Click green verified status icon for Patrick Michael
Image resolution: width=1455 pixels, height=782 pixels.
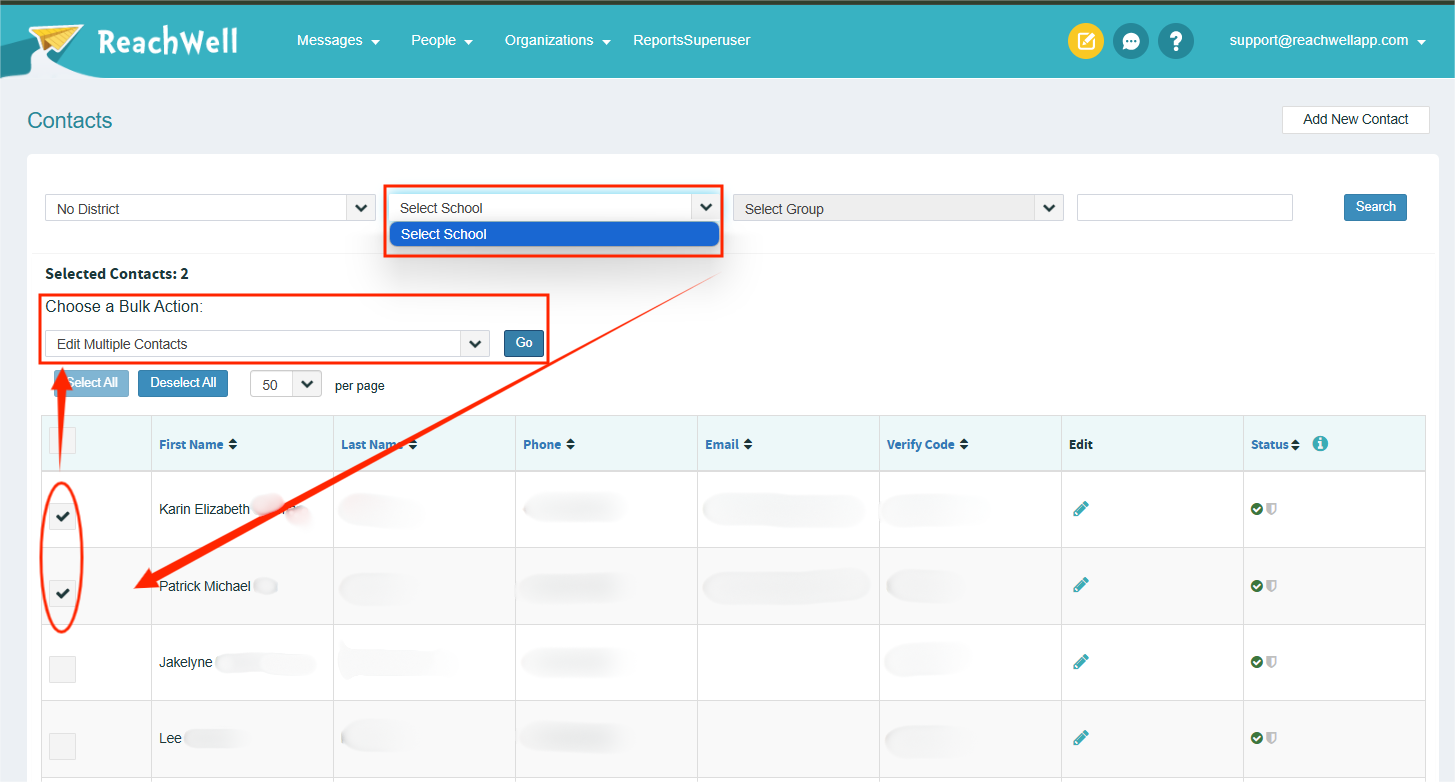1257,586
